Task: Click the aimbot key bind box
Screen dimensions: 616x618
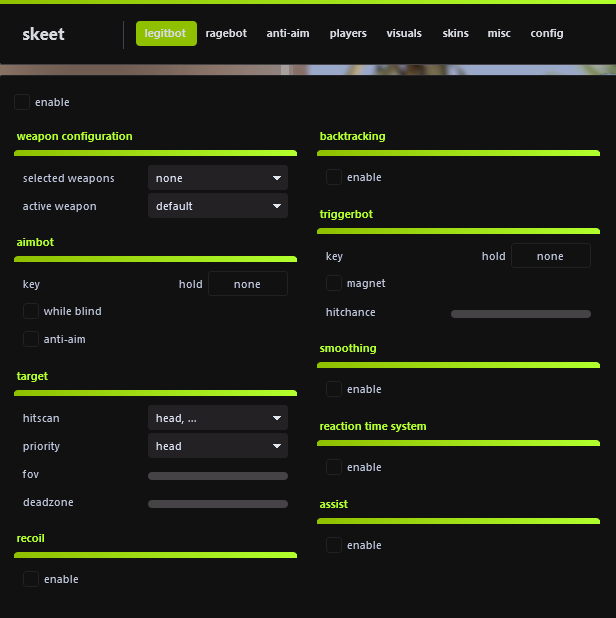Action: click(248, 284)
